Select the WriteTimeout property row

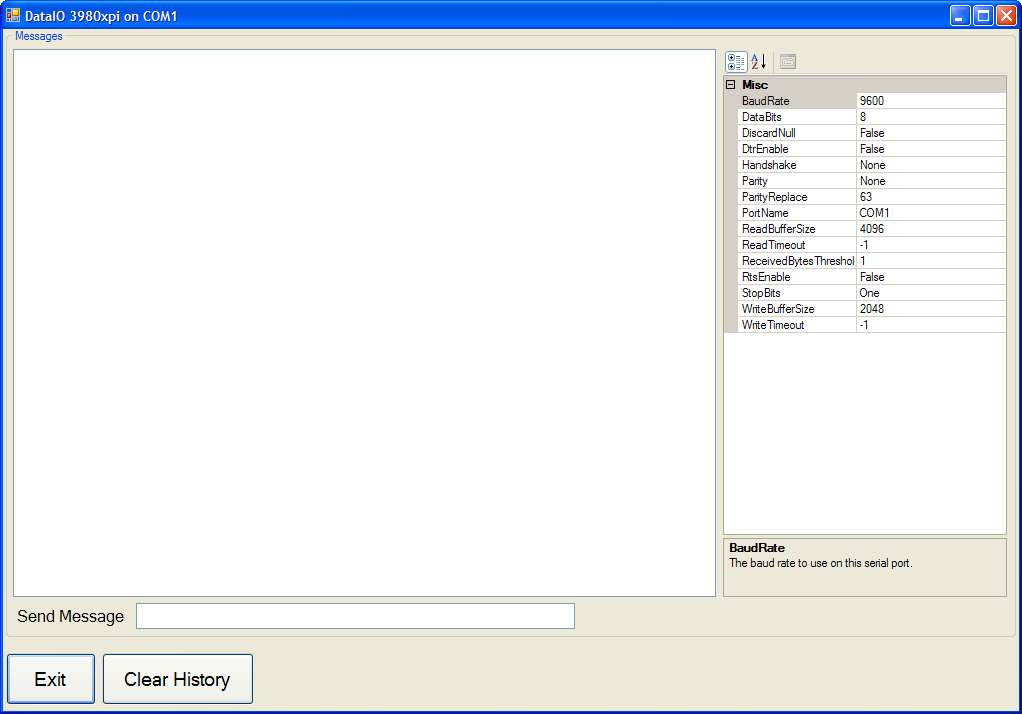pos(865,325)
